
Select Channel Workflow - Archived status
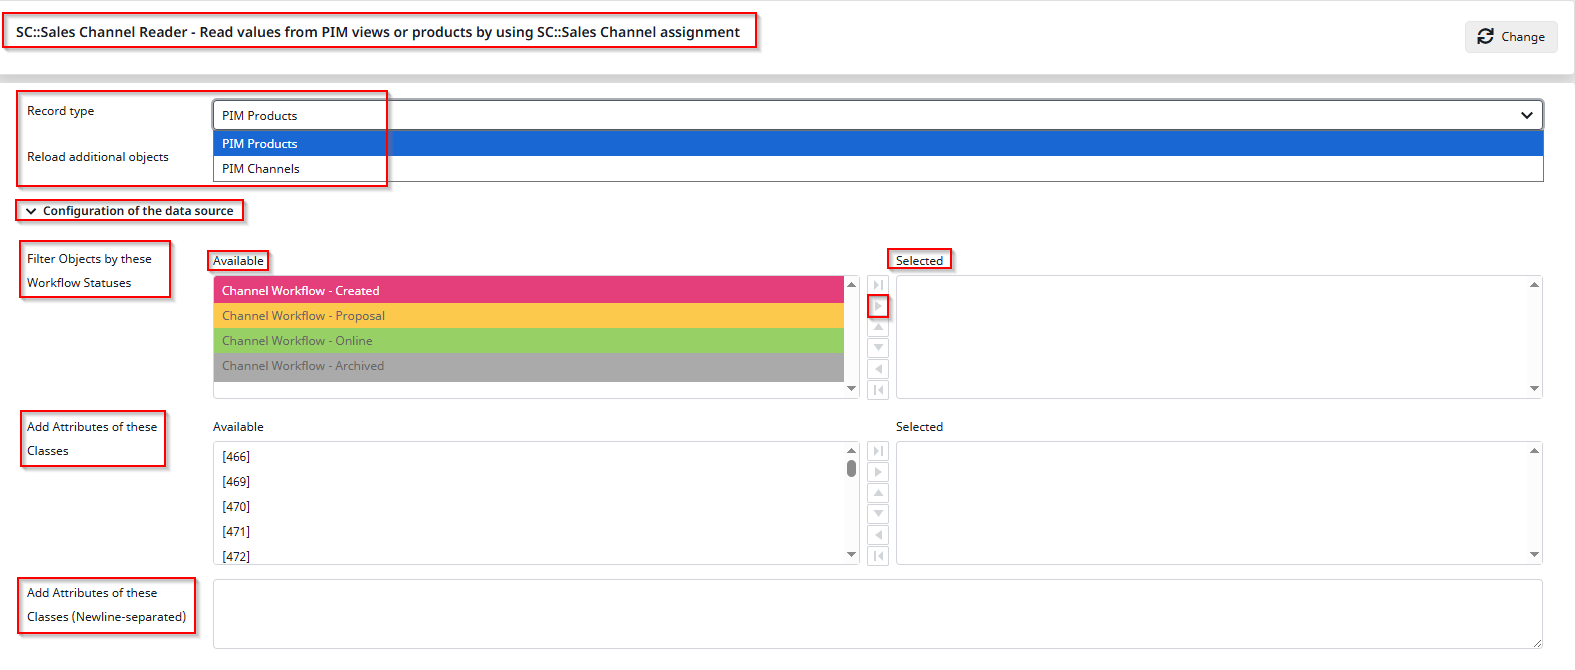[x=528, y=366]
